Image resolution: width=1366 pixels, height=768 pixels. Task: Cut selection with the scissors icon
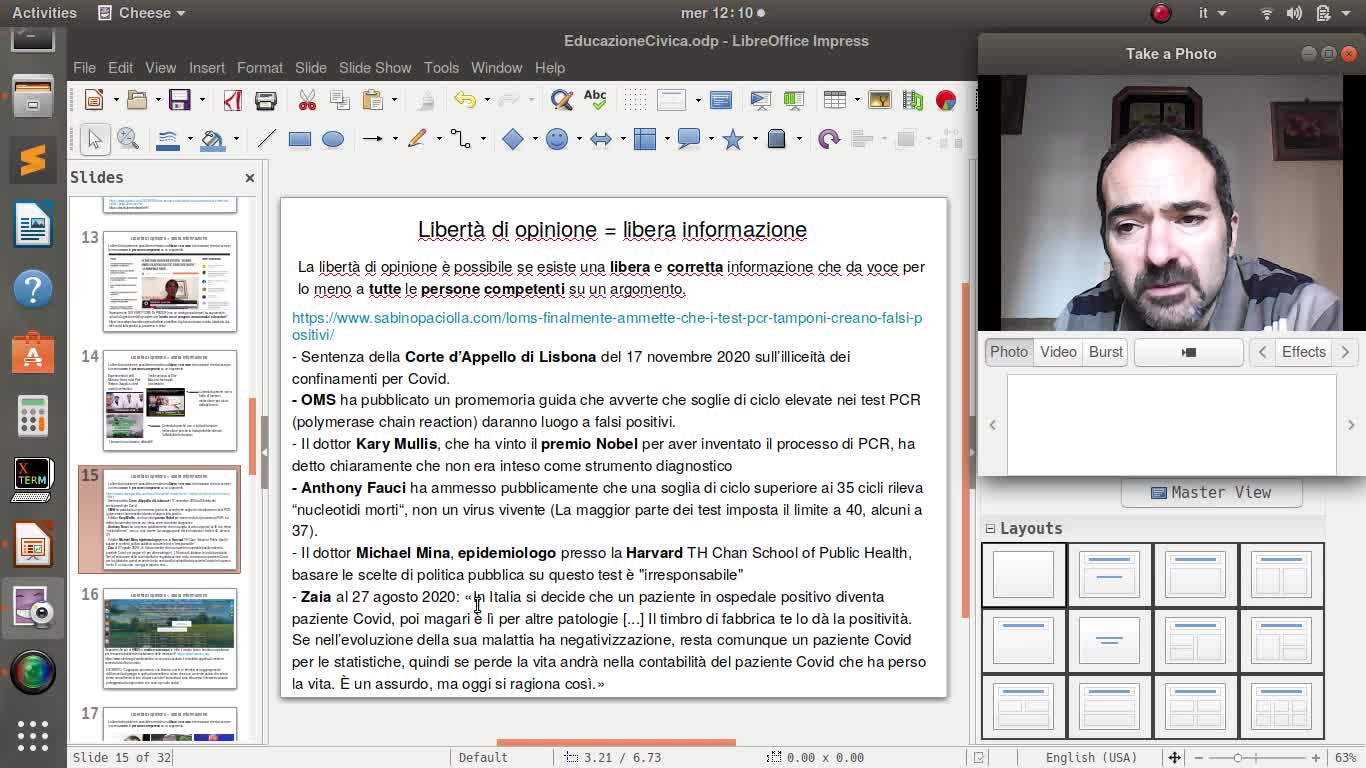tap(307, 100)
